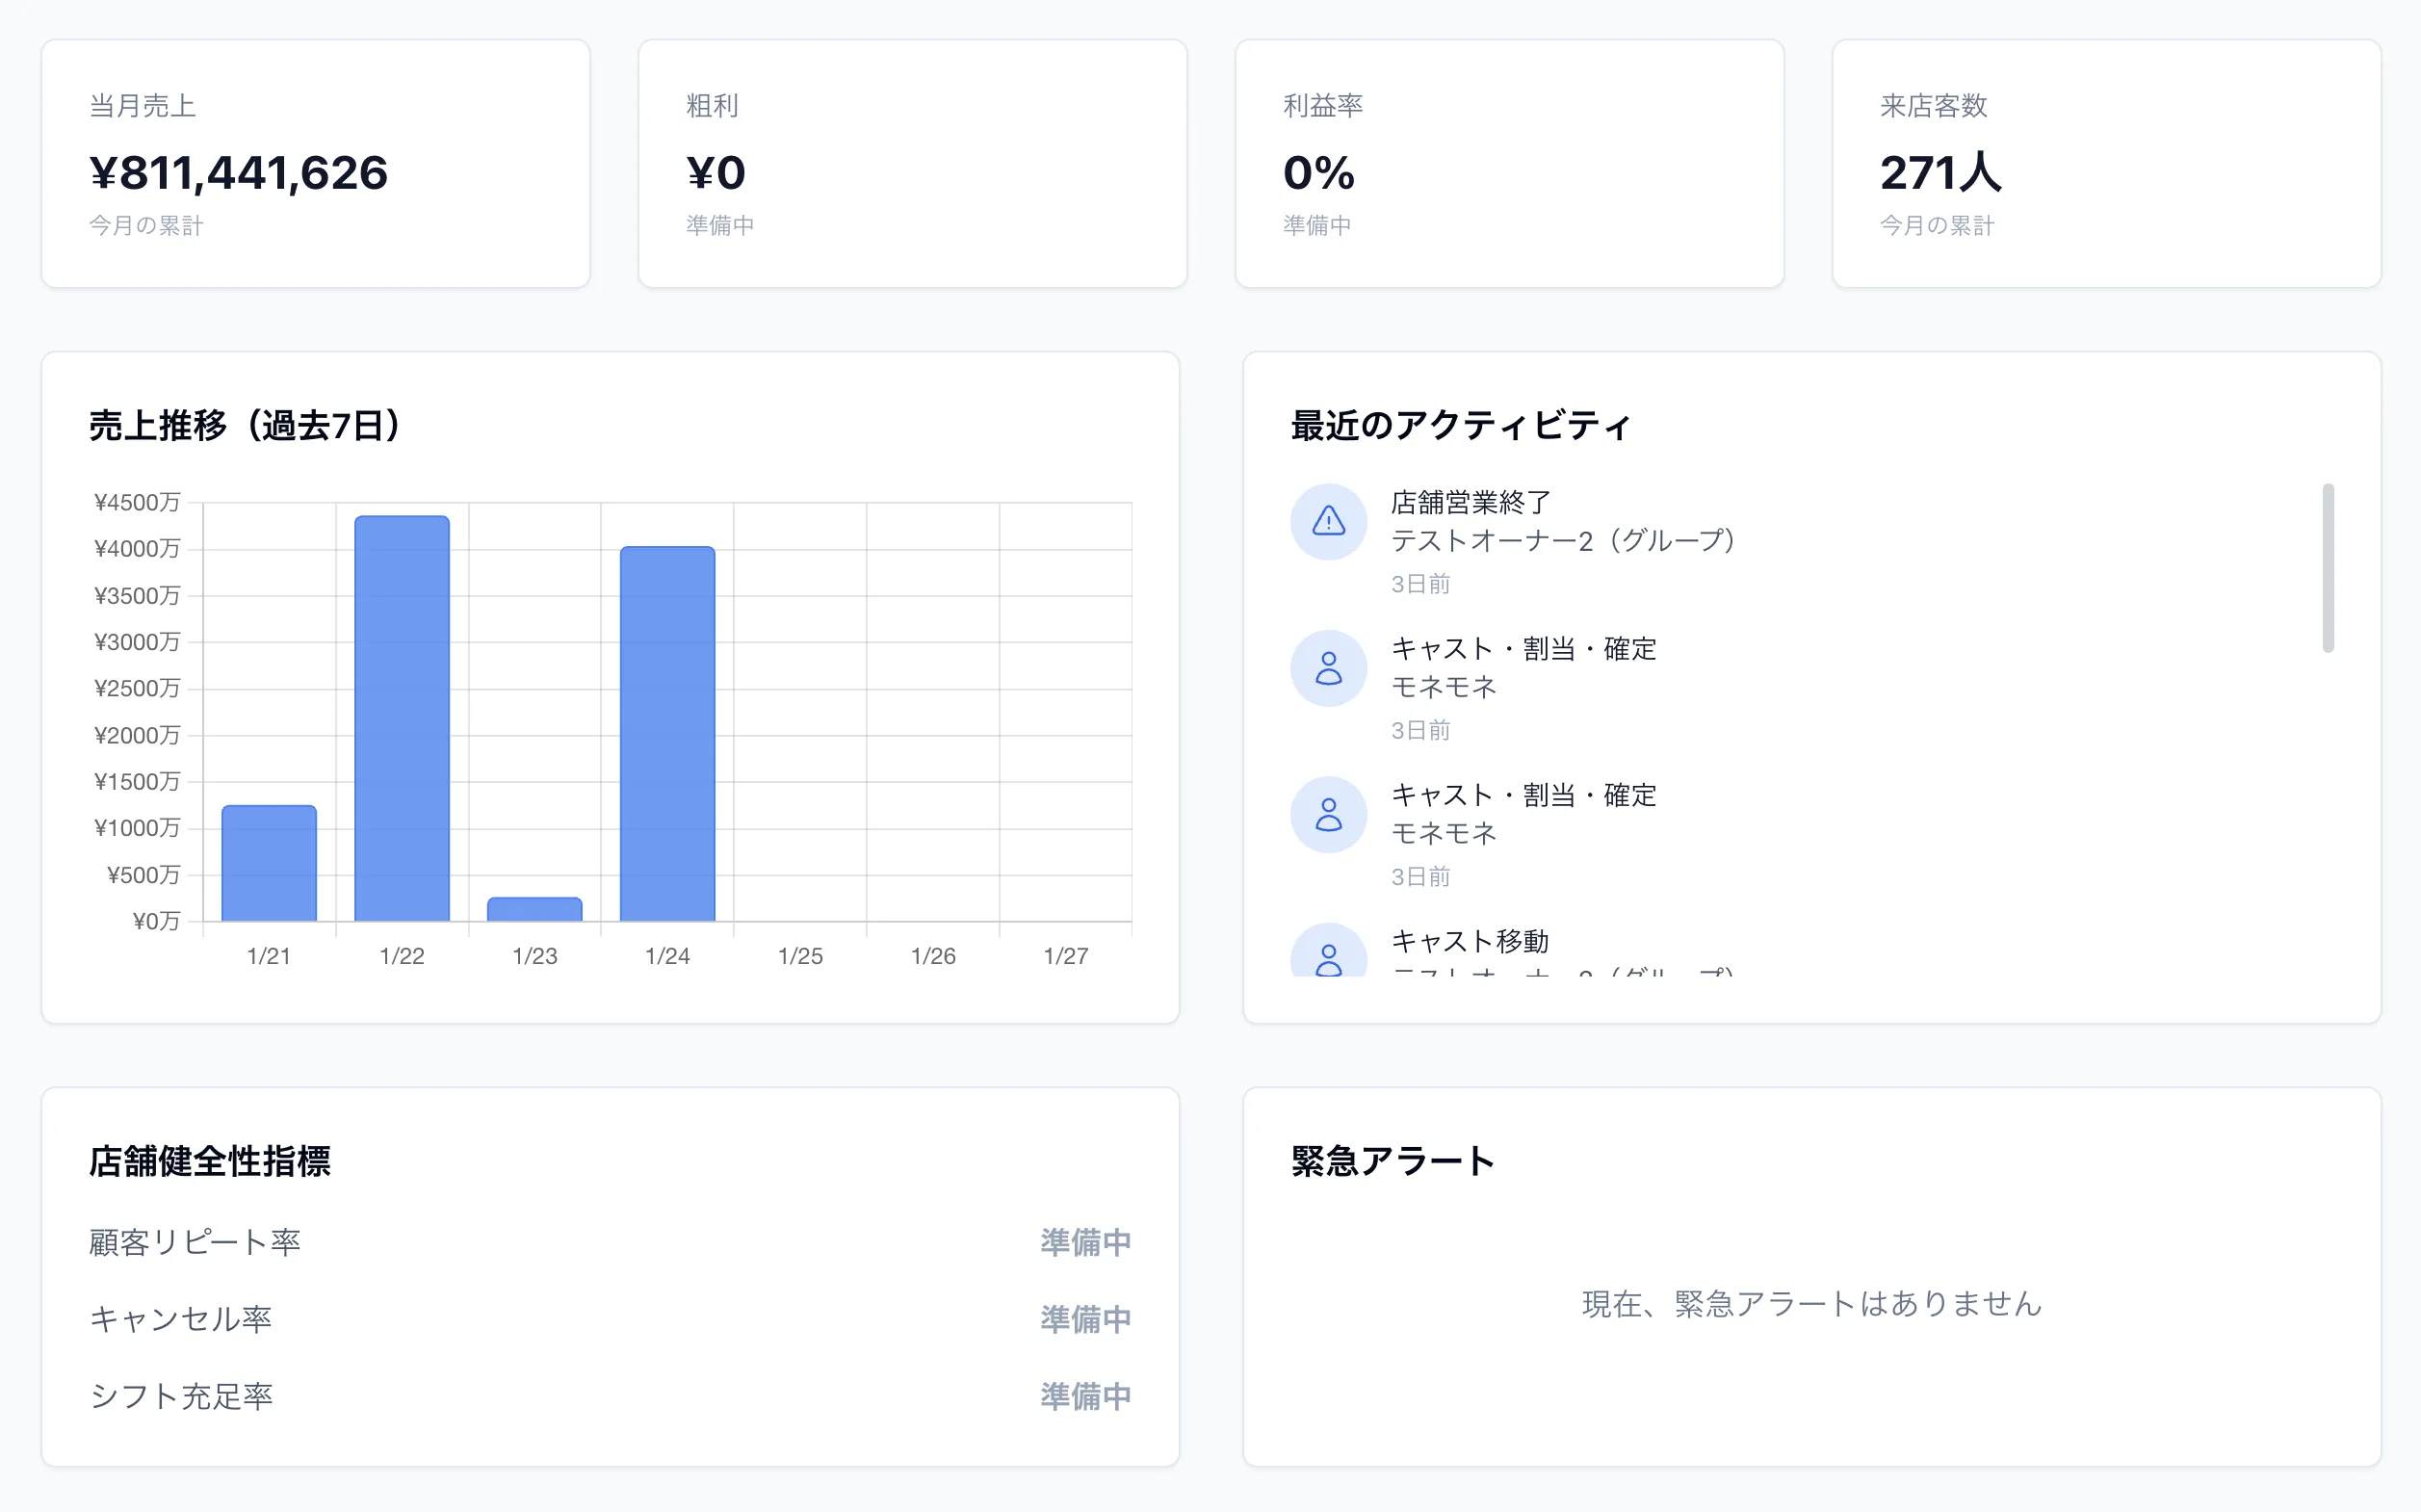Image resolution: width=2421 pixels, height=1512 pixels.
Task: Click the 顧客リピート率 row
Action: pos(195,1242)
